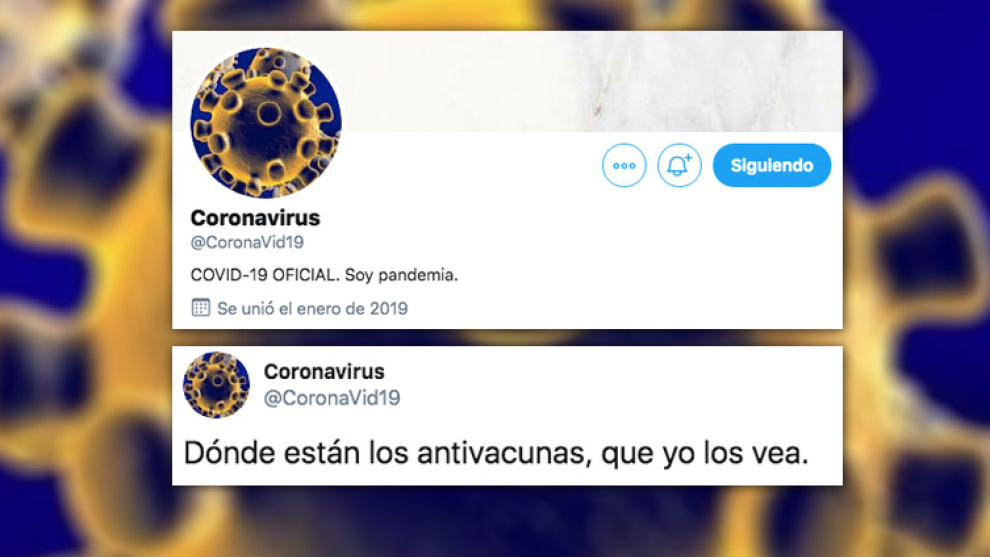Screen dimensions: 990x557
Task: Click the calendar icon next to join date
Action: coord(201,308)
